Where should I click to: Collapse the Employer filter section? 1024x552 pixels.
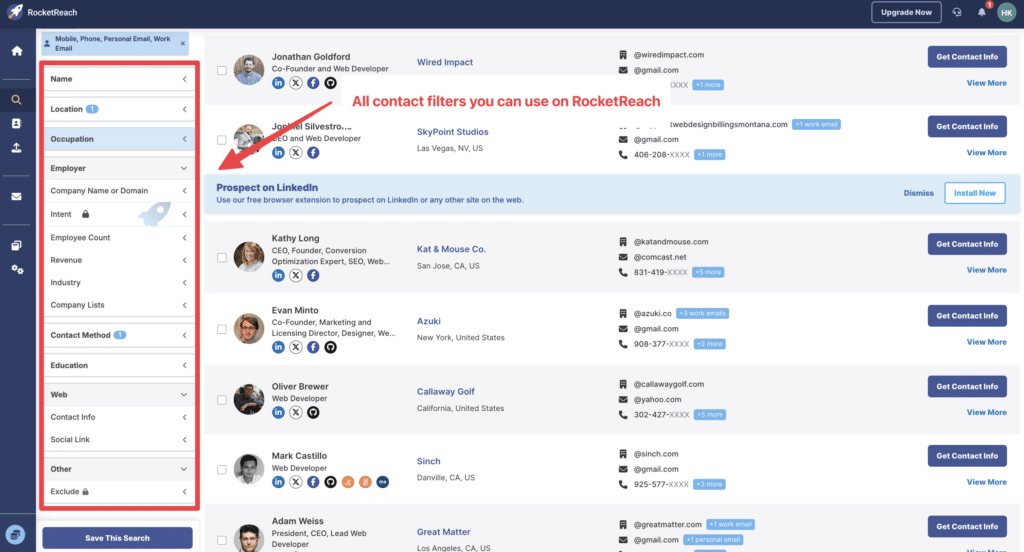point(119,169)
